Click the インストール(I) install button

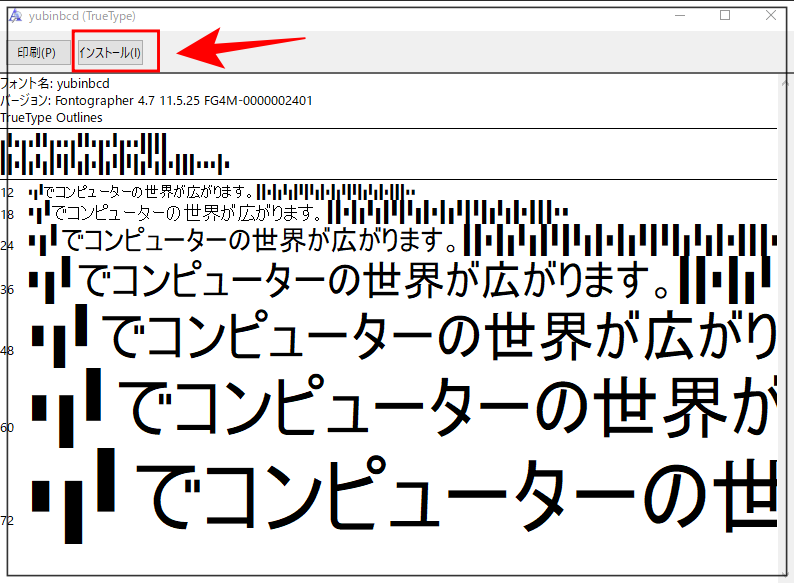click(x=111, y=52)
